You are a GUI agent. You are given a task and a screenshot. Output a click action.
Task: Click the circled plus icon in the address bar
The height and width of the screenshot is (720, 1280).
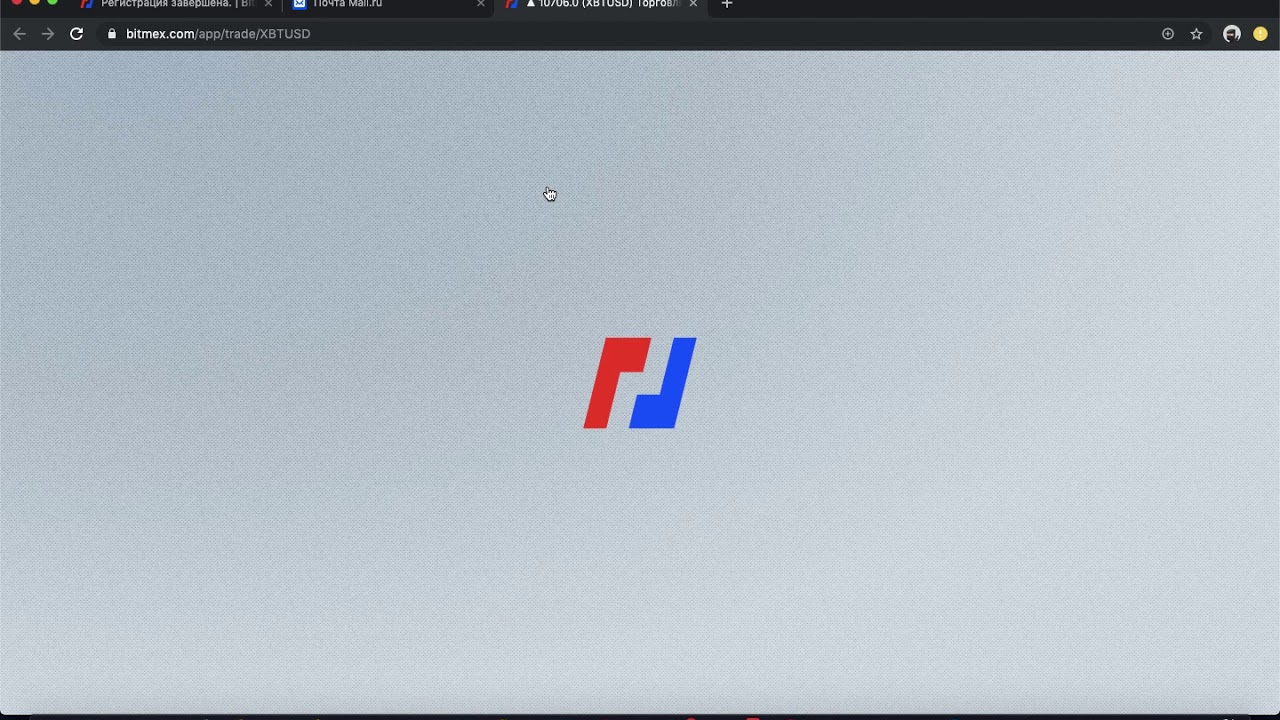(x=1167, y=34)
